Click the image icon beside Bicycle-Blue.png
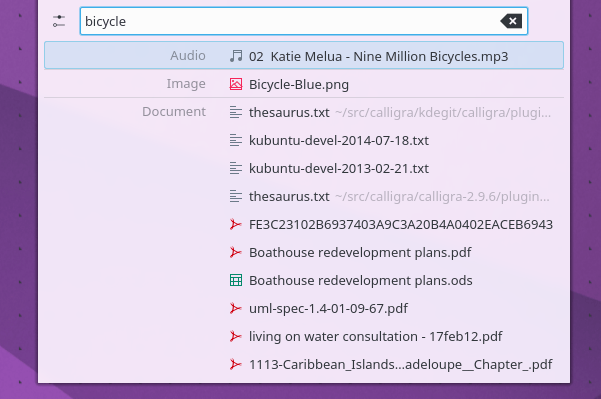The width and height of the screenshot is (601, 399). [236, 84]
